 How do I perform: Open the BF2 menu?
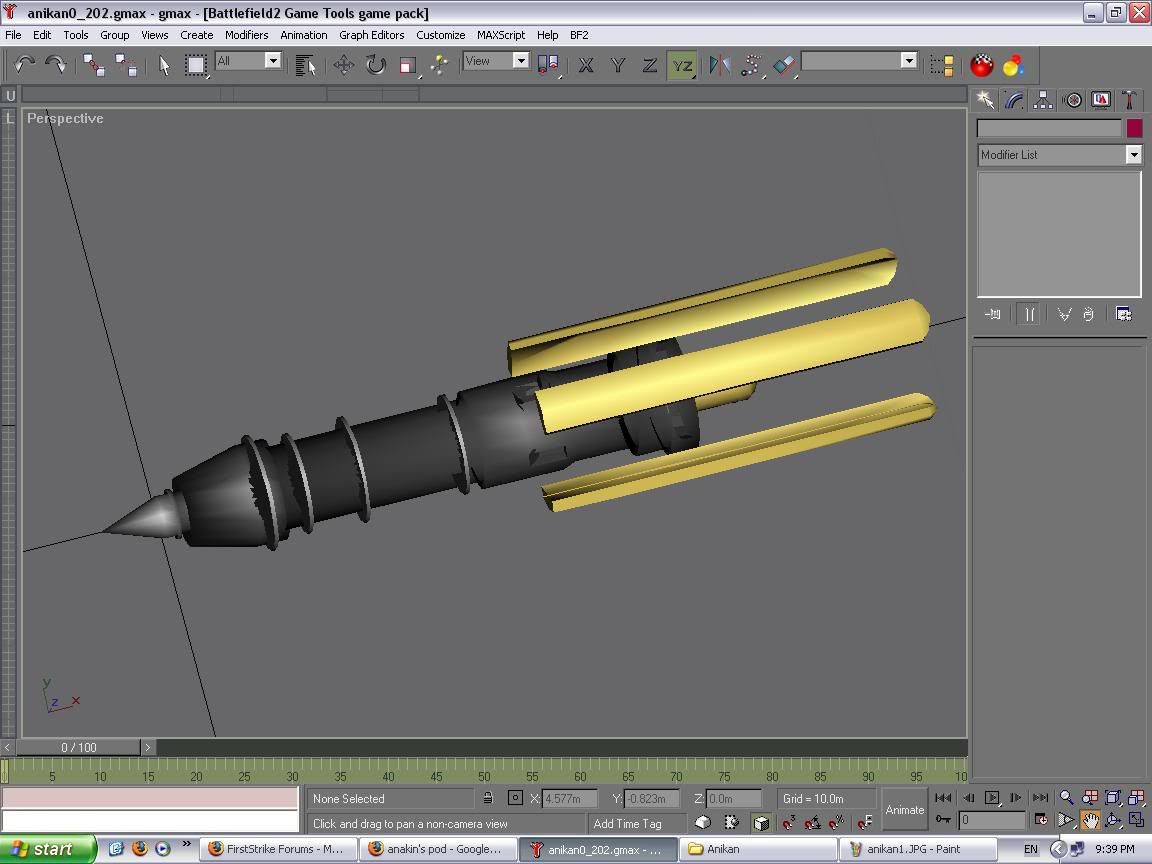coord(579,35)
